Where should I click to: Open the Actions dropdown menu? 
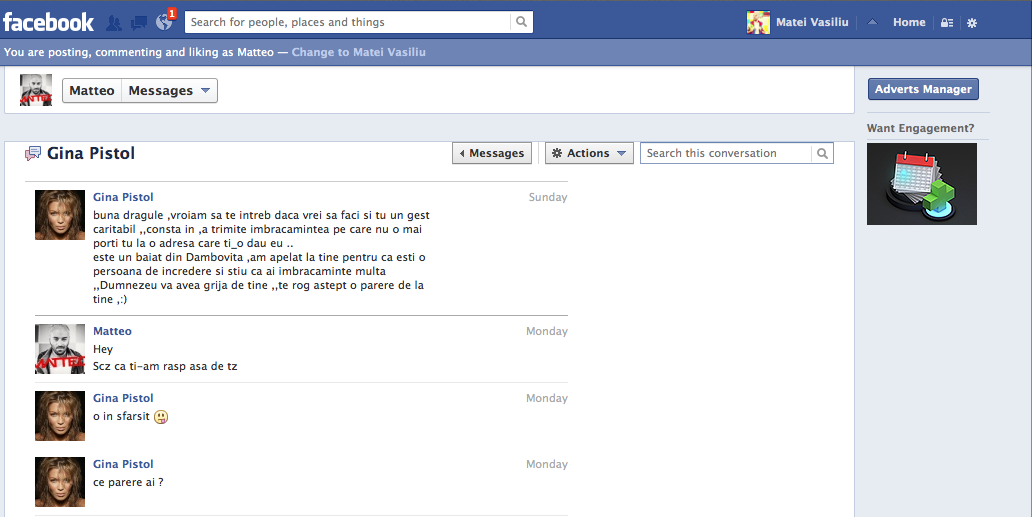[x=589, y=153]
